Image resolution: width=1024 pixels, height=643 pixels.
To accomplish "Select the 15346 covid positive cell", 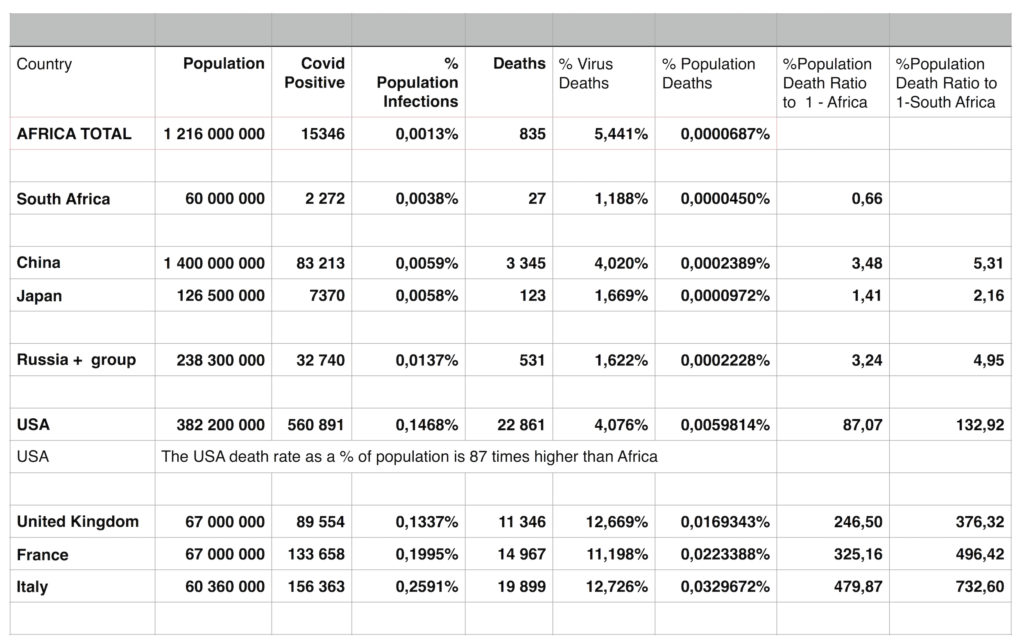I will click(x=311, y=134).
